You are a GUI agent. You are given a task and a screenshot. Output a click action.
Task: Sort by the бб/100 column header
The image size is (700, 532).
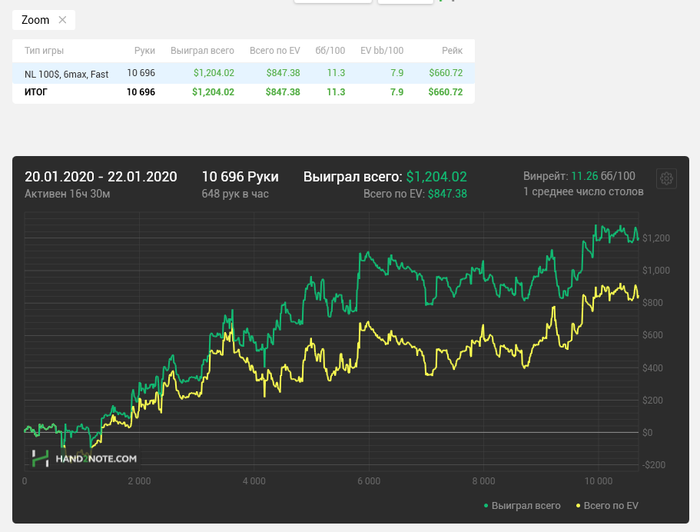[330, 51]
